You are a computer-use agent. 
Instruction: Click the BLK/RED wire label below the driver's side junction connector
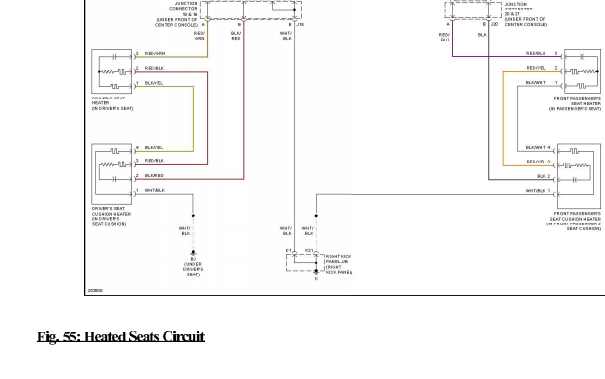tap(236, 36)
